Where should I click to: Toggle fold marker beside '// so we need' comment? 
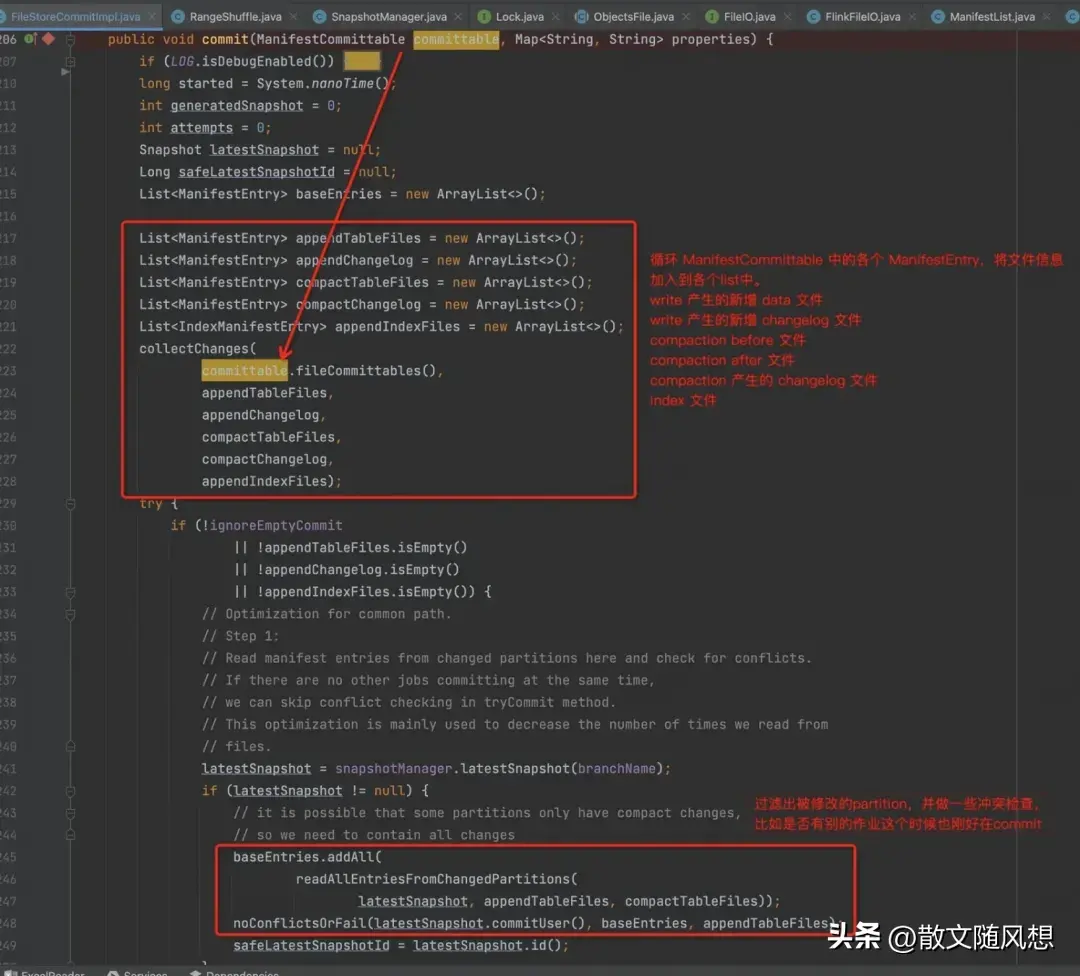[x=70, y=835]
